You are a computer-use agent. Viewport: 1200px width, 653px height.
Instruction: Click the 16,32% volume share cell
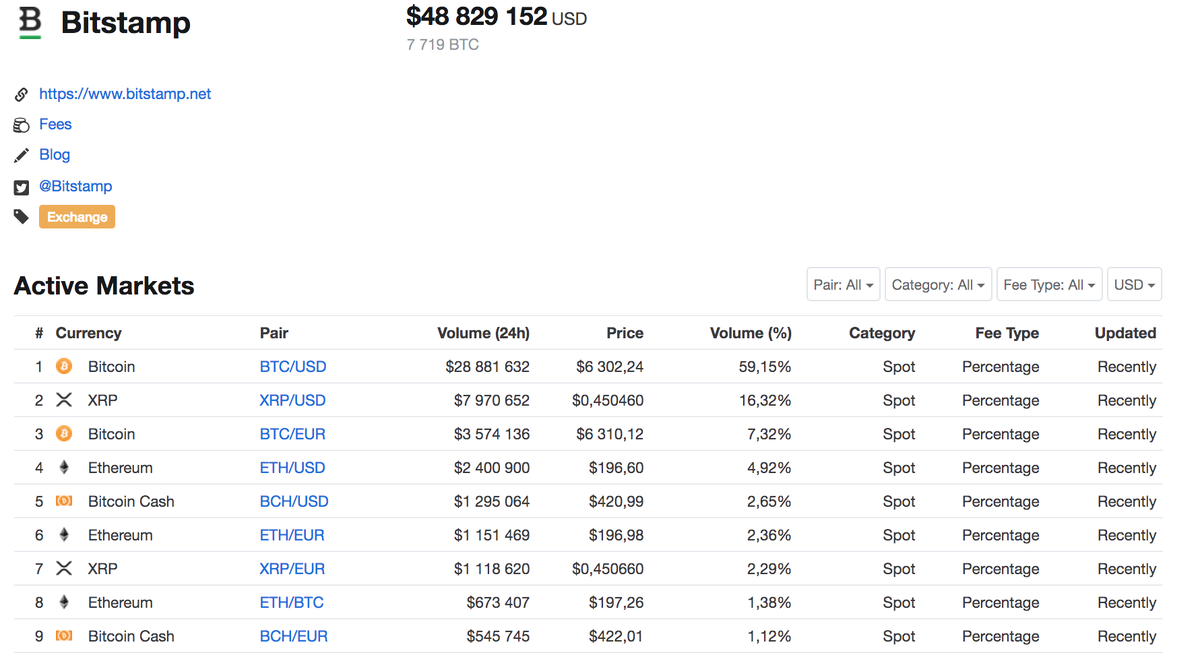click(766, 400)
